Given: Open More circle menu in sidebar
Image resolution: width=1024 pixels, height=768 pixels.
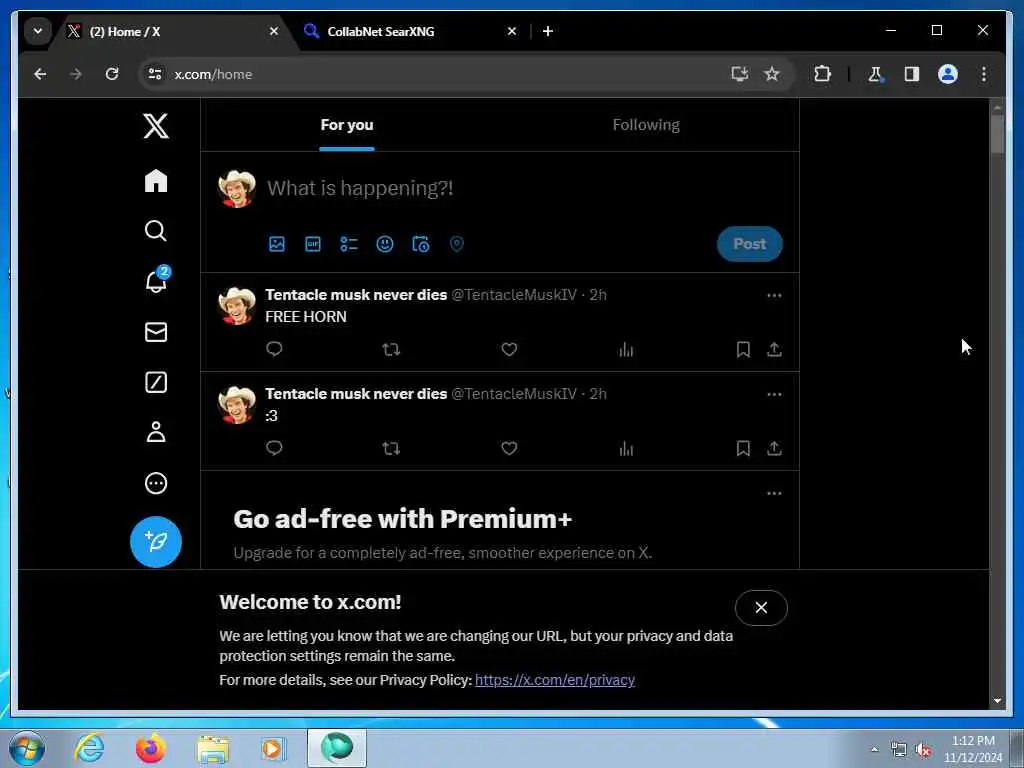Looking at the screenshot, I should 155,483.
